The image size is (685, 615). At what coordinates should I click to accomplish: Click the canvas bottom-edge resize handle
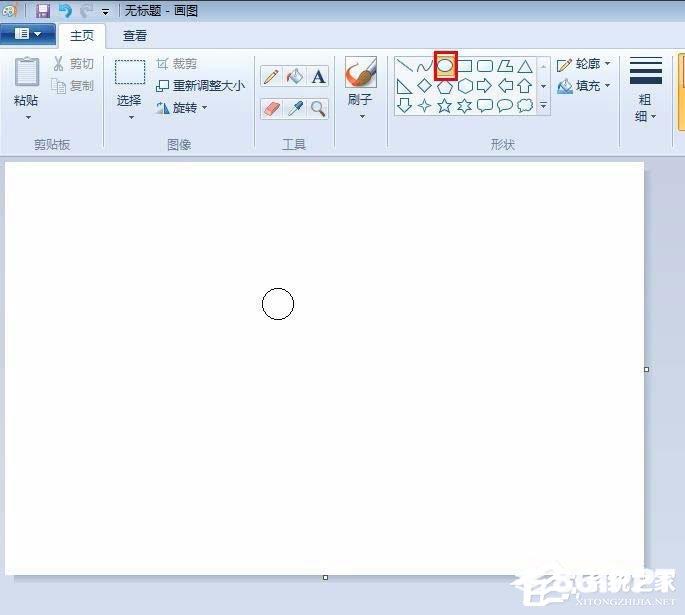(325, 577)
